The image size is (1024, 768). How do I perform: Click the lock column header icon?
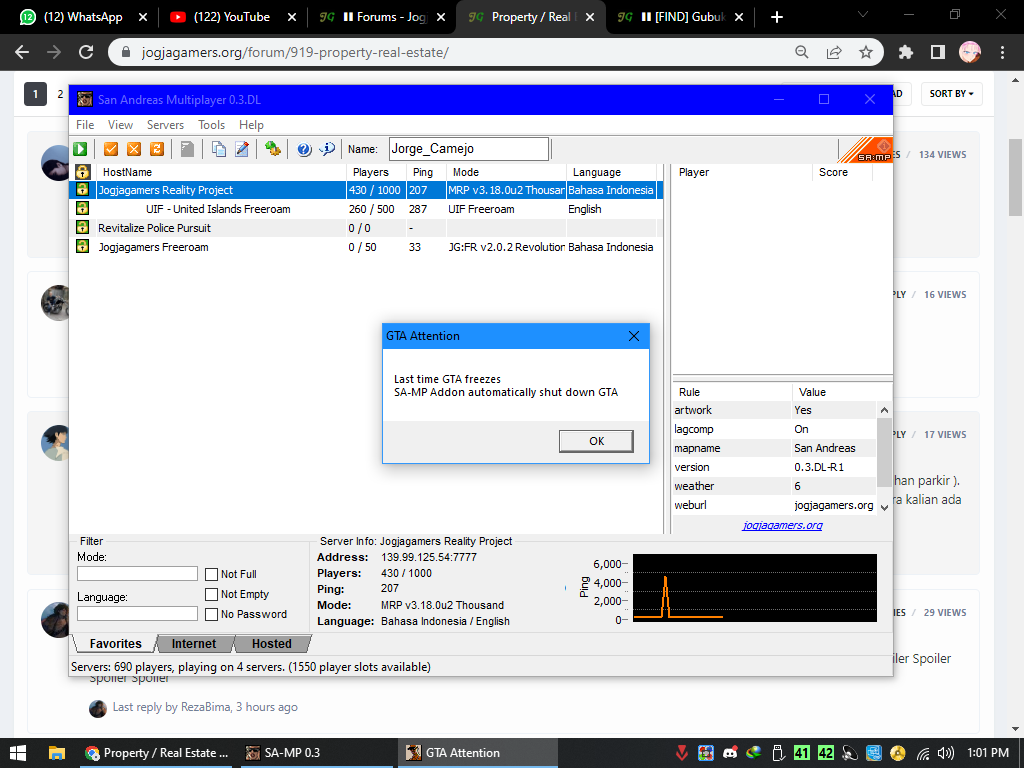tap(82, 172)
